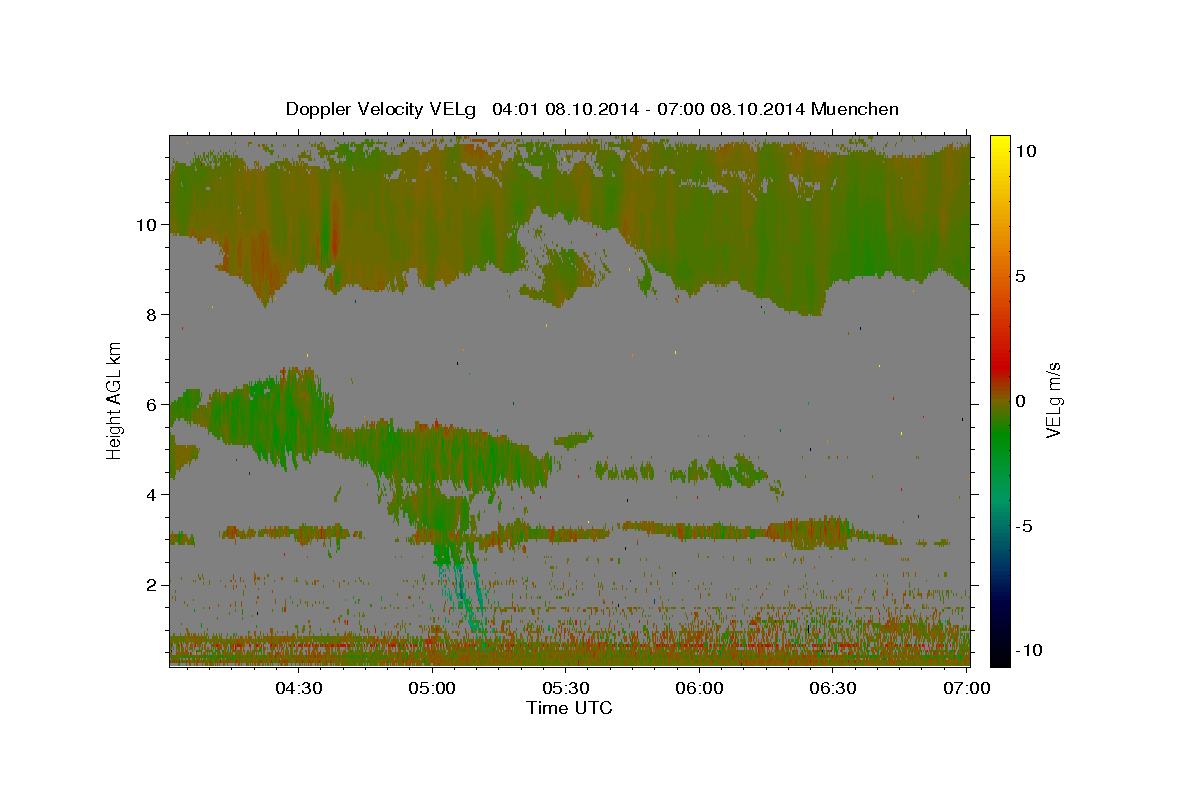Click the dark bottom of the velocity colorbar
Viewport: 1200px width, 800px height.
click(1000, 650)
